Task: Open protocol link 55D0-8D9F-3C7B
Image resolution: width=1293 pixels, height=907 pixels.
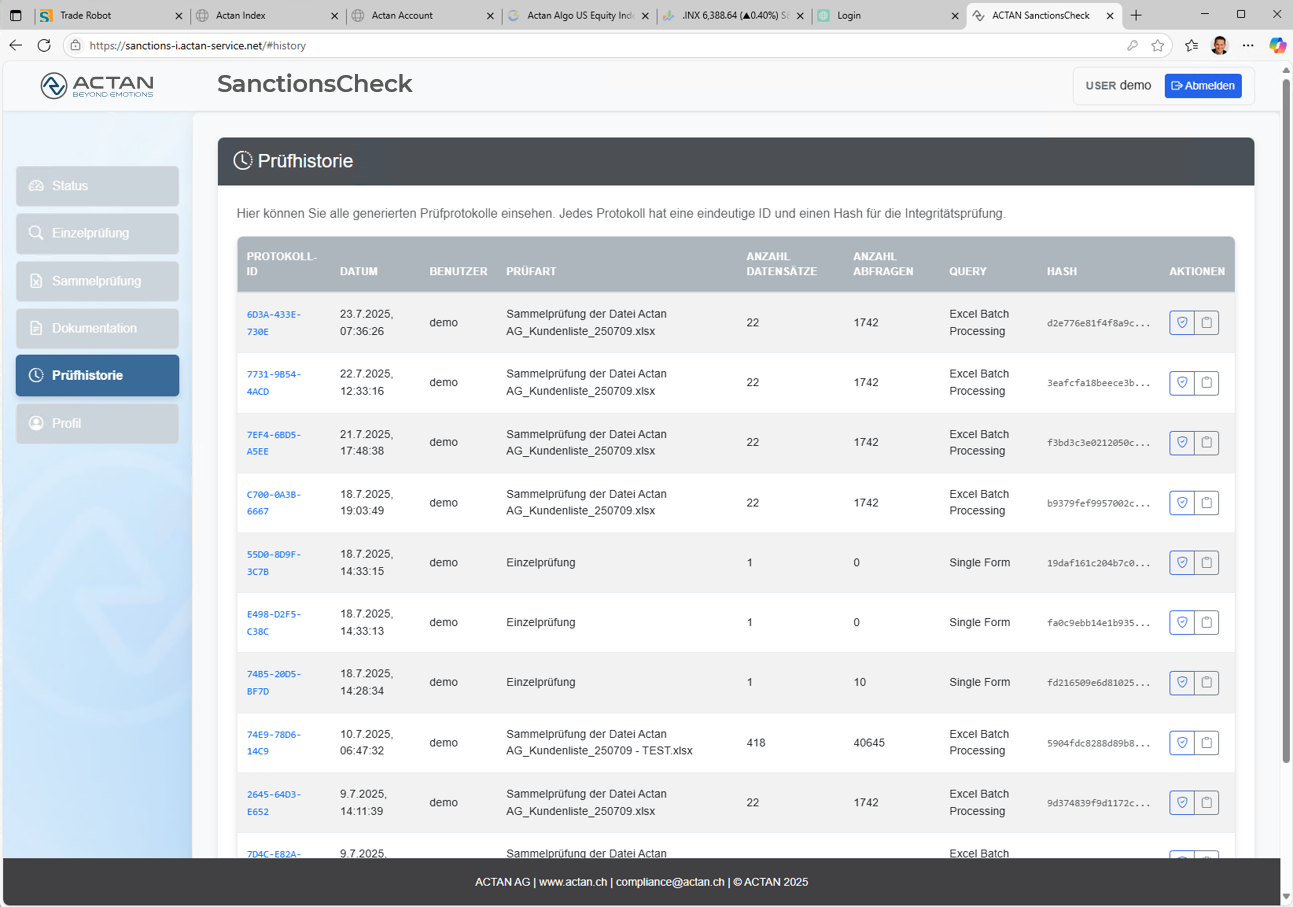Action: point(274,563)
